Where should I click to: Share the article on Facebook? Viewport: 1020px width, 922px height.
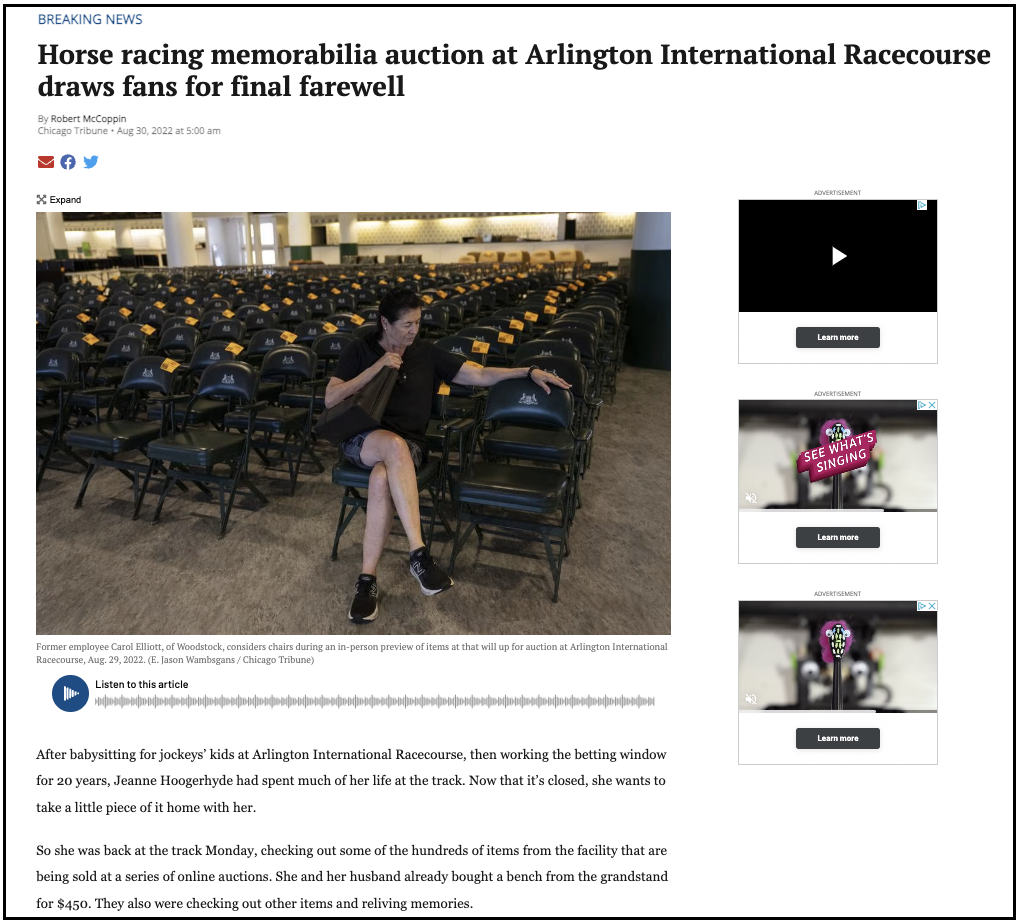tap(68, 162)
